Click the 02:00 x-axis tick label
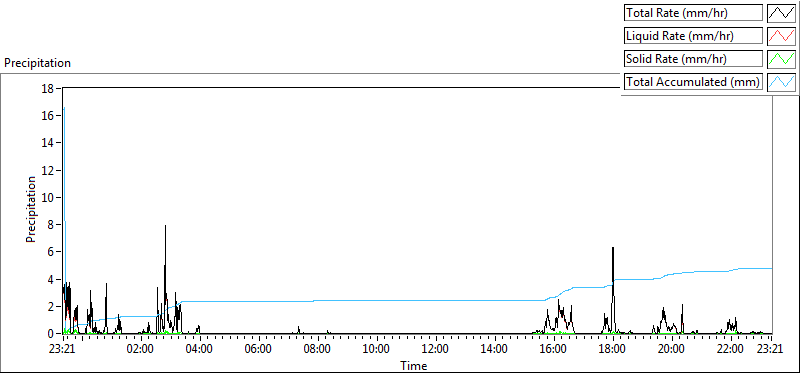The width and height of the screenshot is (800, 373). point(141,350)
